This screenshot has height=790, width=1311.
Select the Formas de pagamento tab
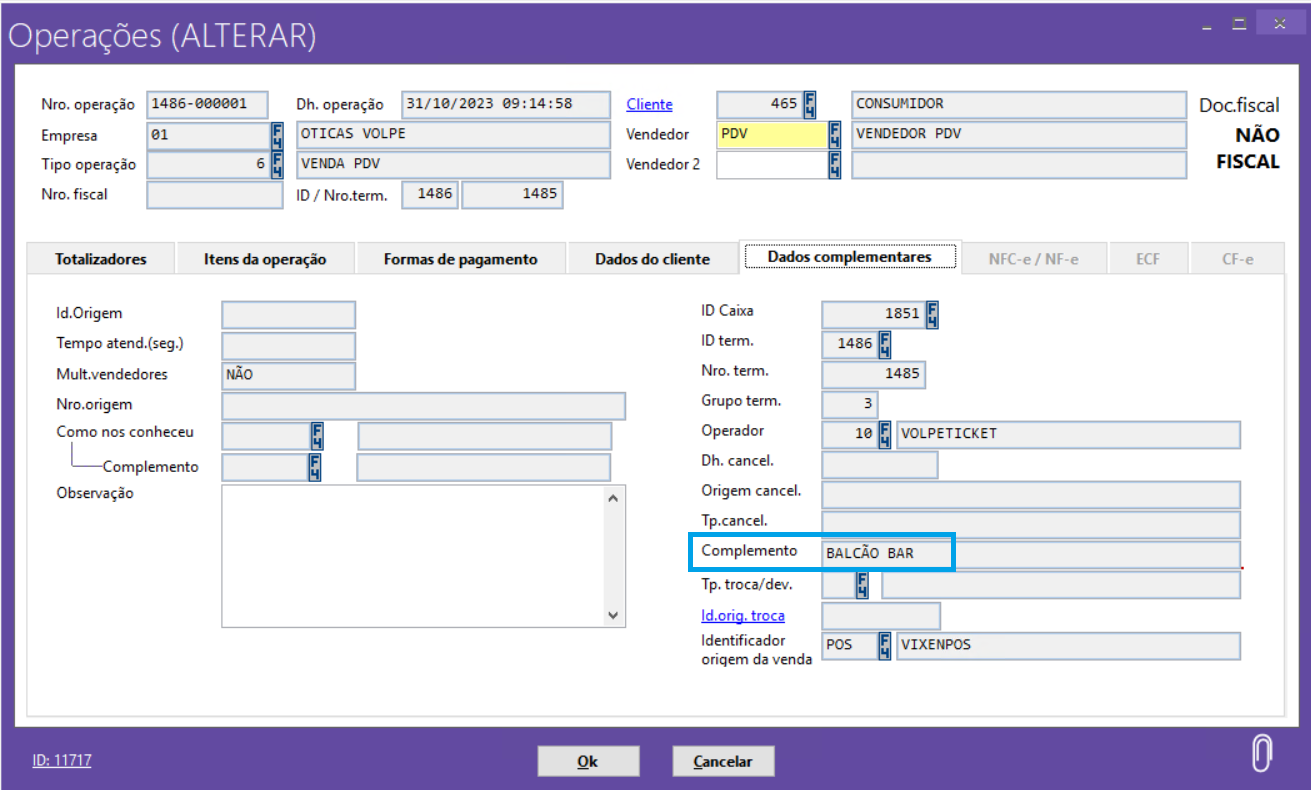tap(460, 259)
